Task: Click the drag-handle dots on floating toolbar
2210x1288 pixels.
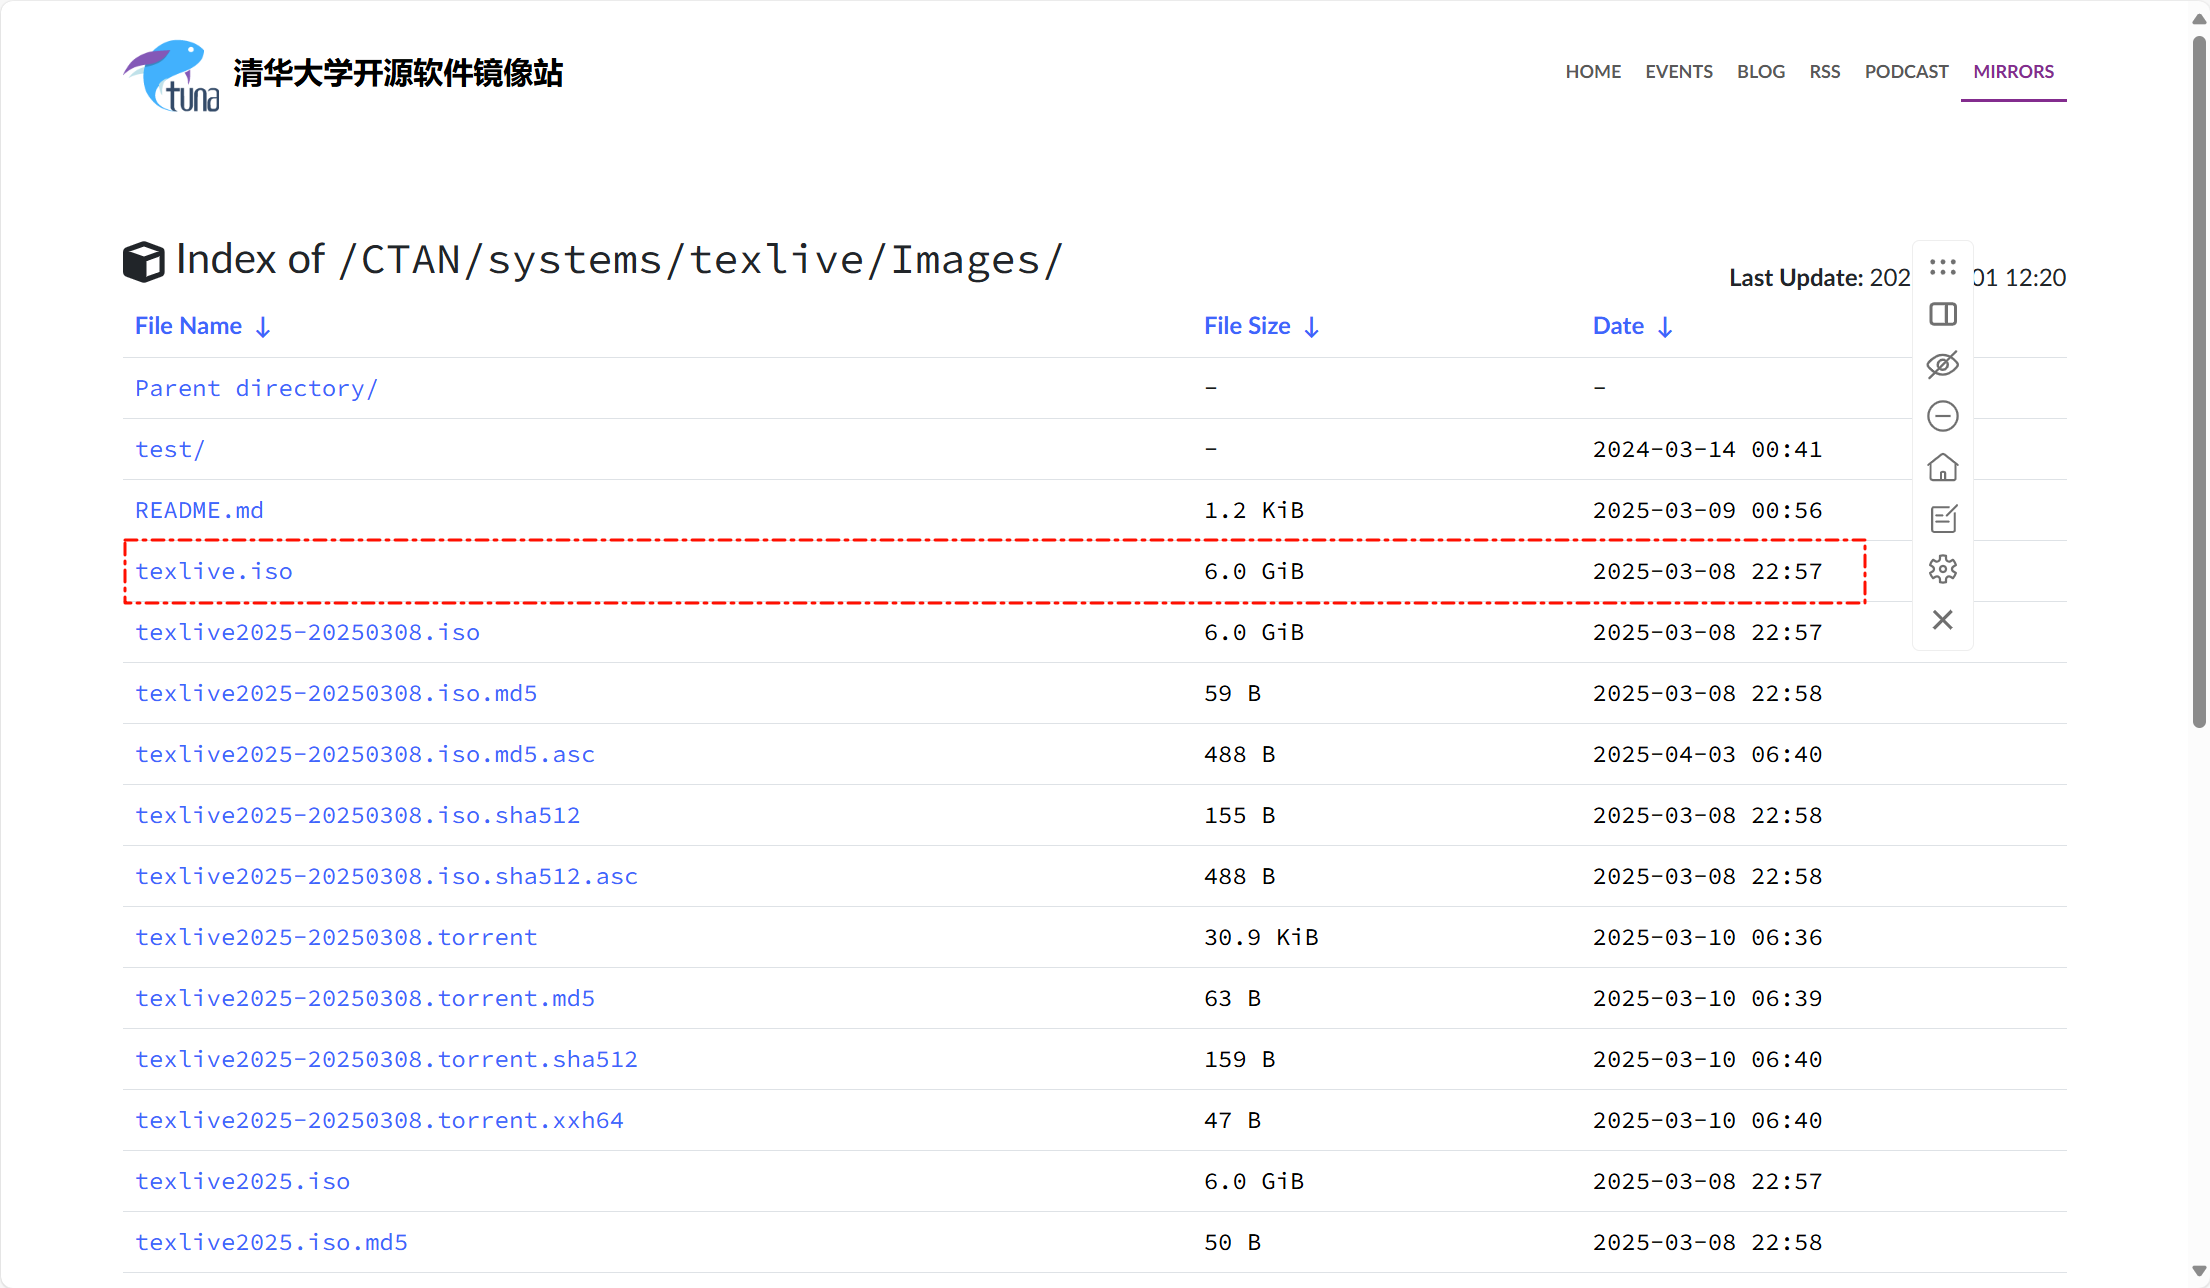Action: coord(1942,267)
